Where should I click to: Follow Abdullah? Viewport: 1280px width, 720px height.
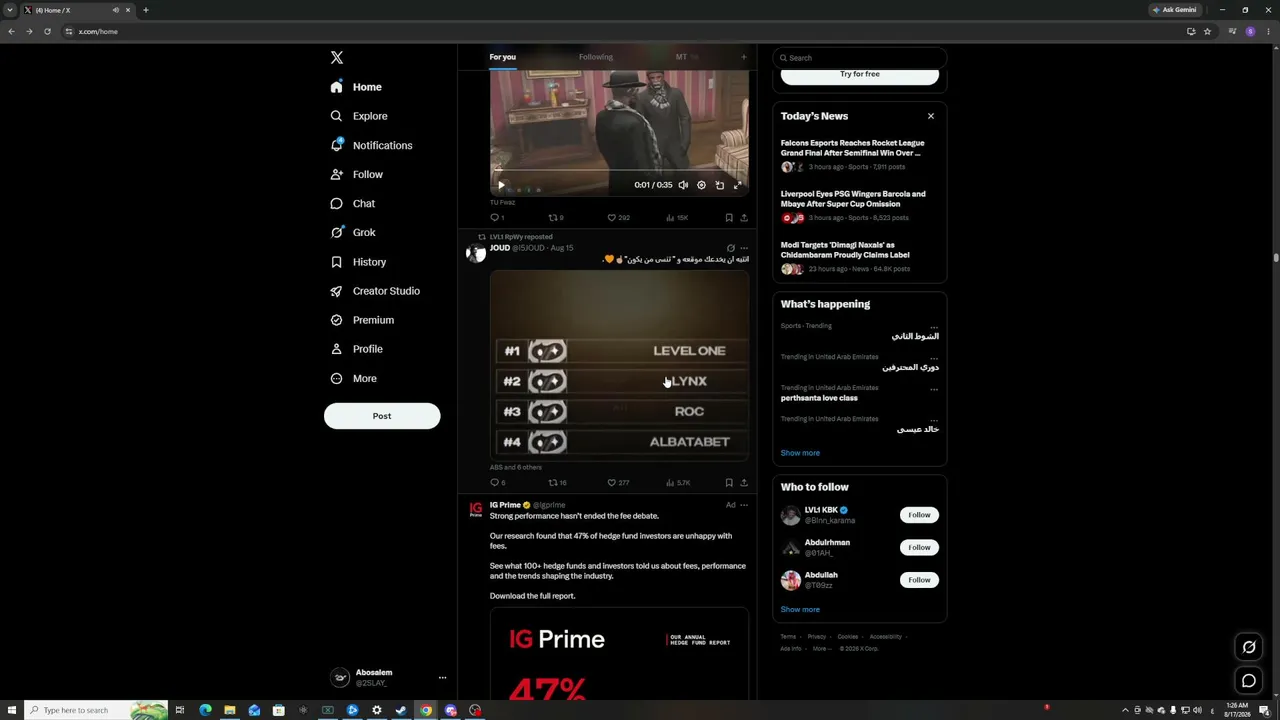[919, 580]
